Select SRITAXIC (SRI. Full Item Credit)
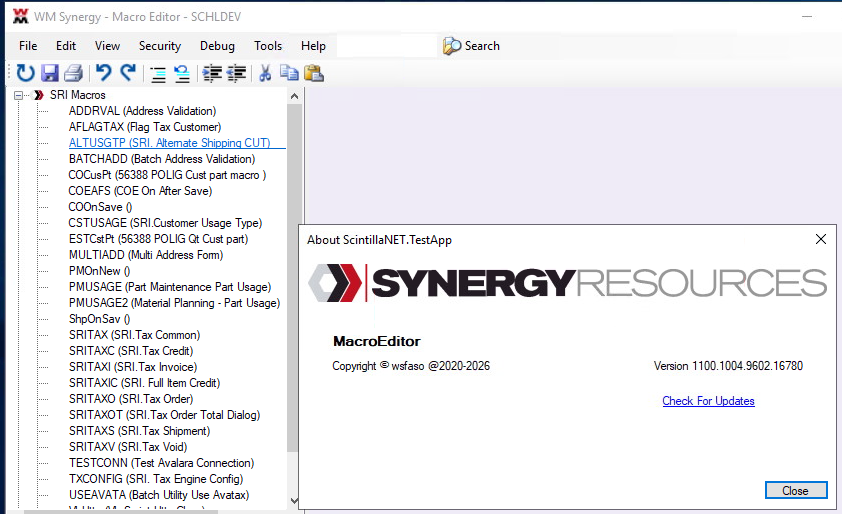 point(144,383)
